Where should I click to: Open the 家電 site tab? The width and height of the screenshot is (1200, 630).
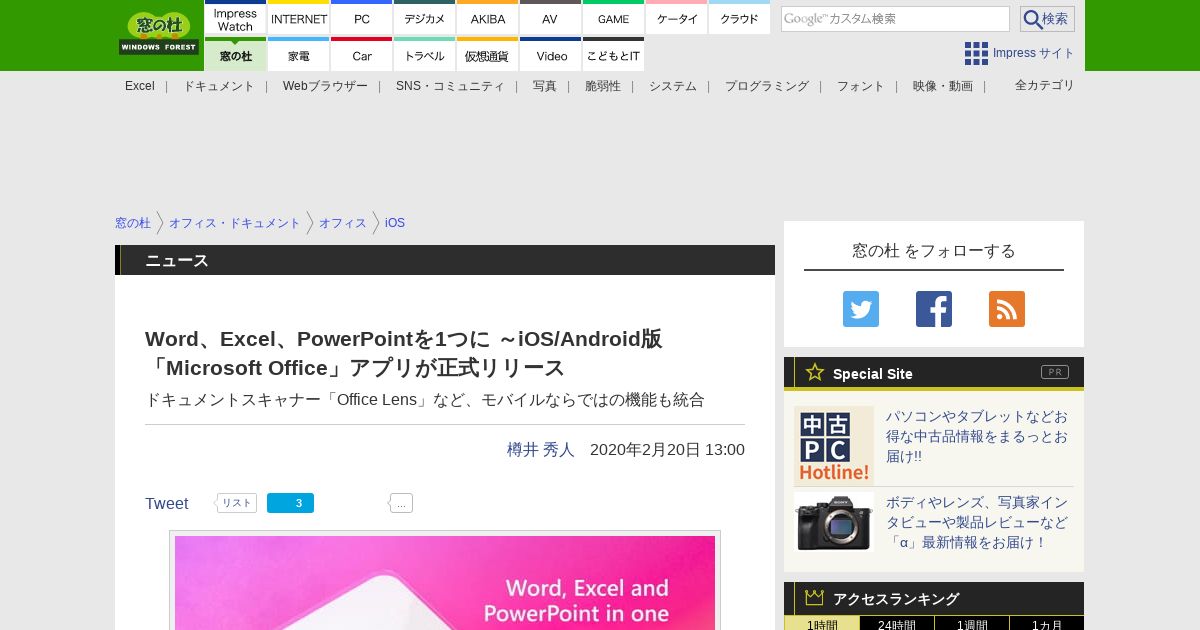tap(299, 55)
